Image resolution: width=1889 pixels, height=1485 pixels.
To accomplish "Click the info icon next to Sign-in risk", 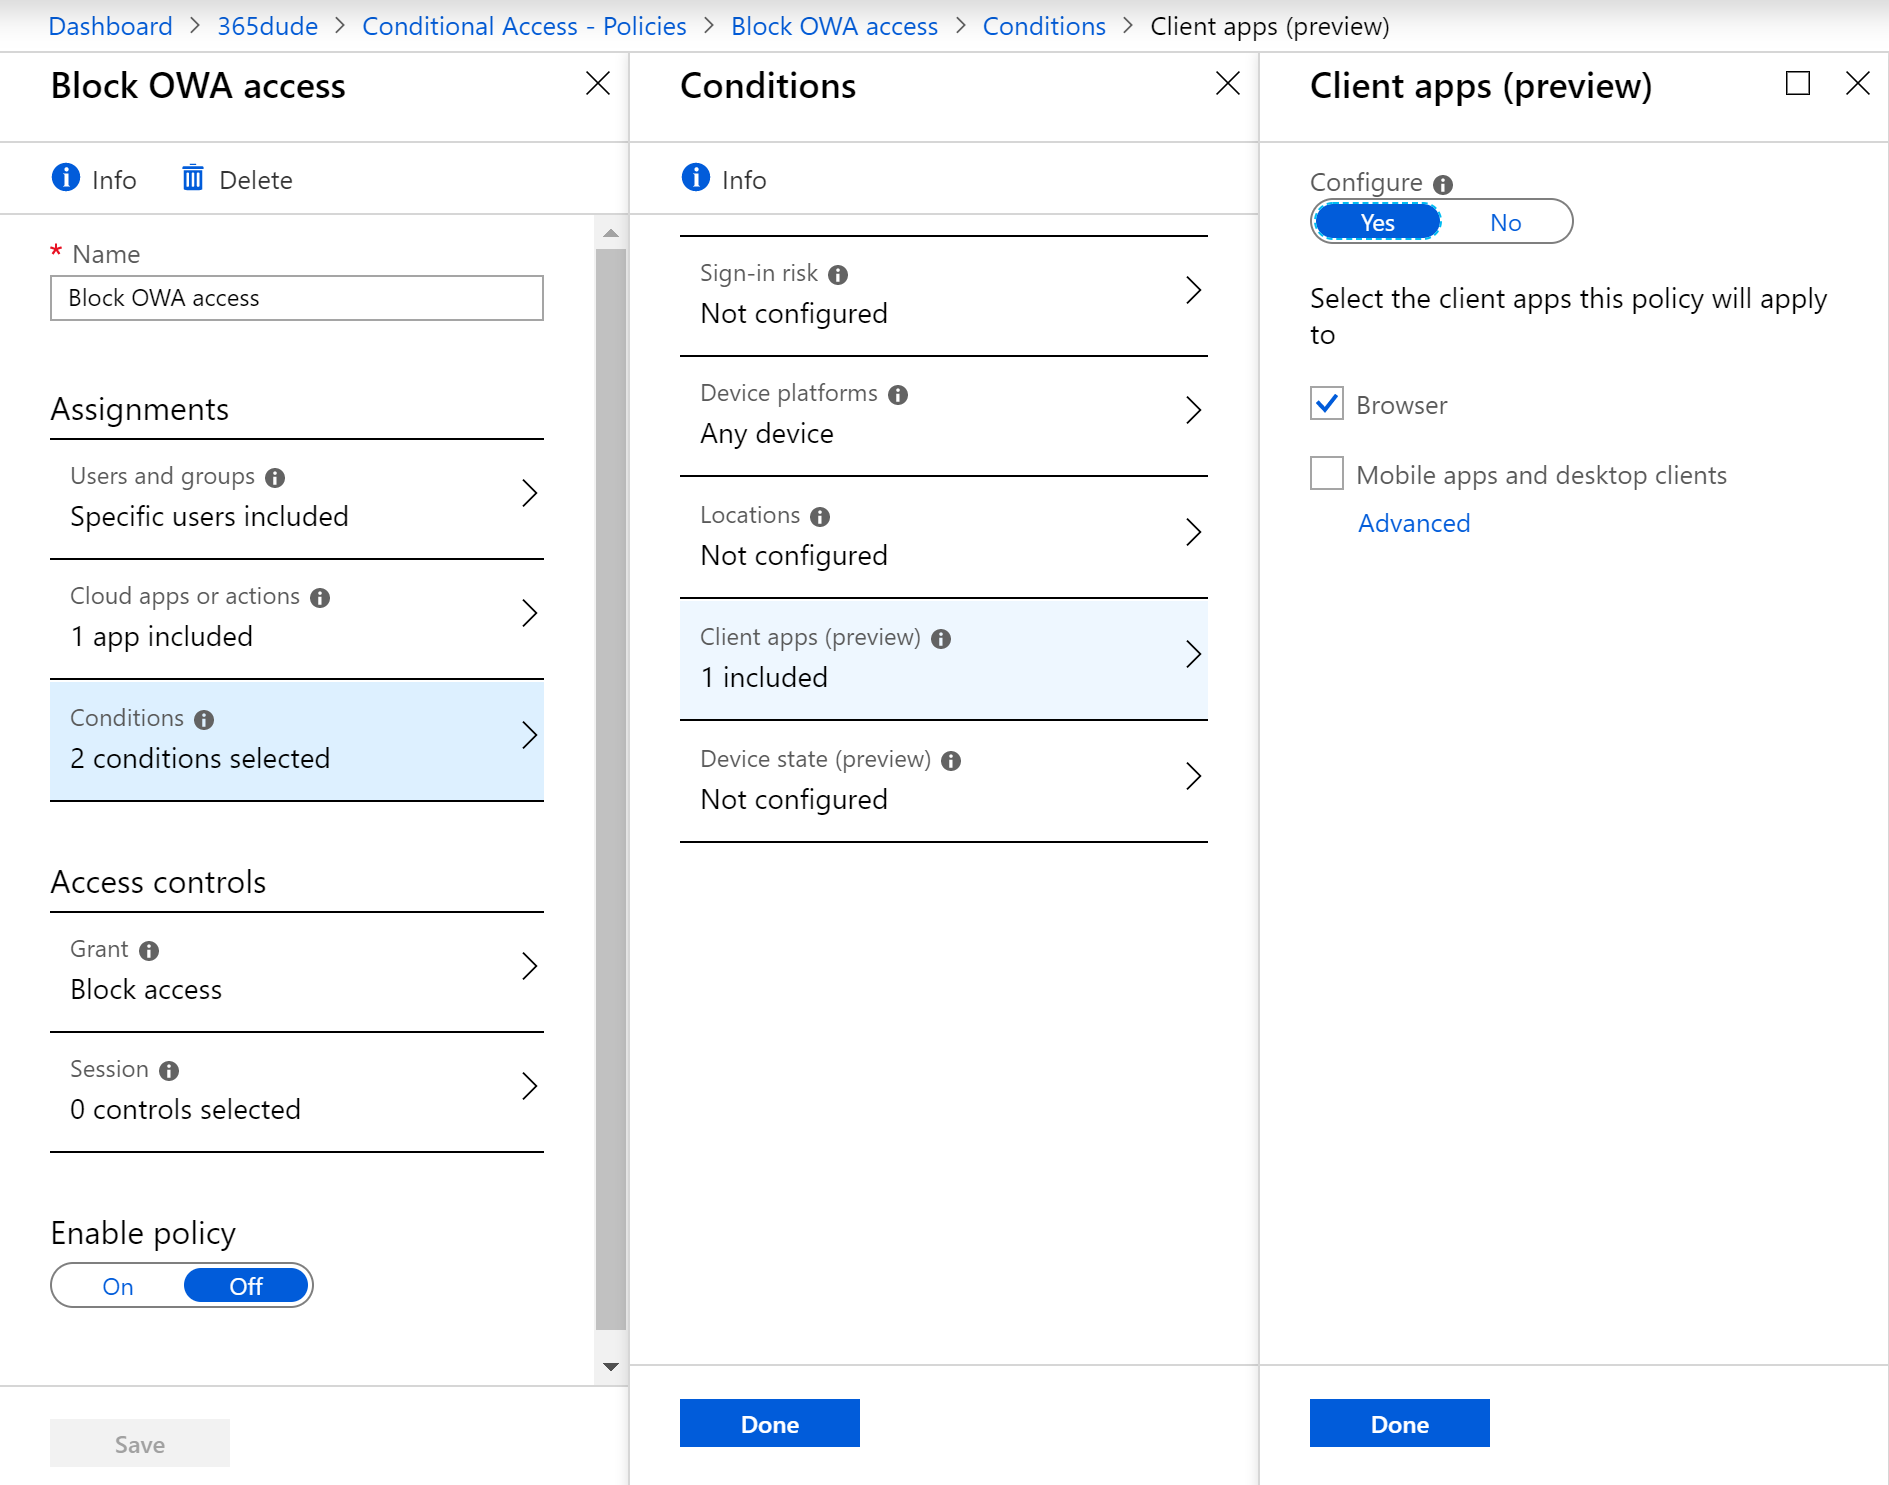I will pyautogui.click(x=839, y=273).
